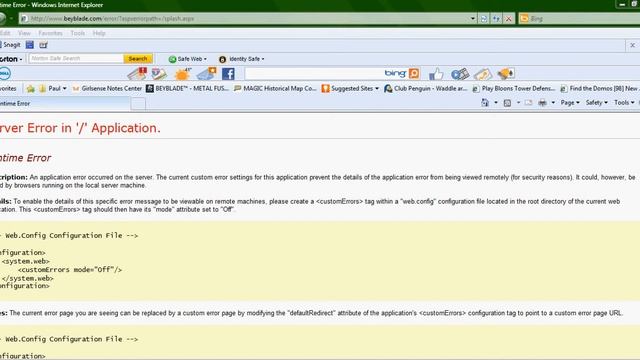Click the Snagit capture profile icon
The width and height of the screenshot is (640, 360).
[x=43, y=45]
